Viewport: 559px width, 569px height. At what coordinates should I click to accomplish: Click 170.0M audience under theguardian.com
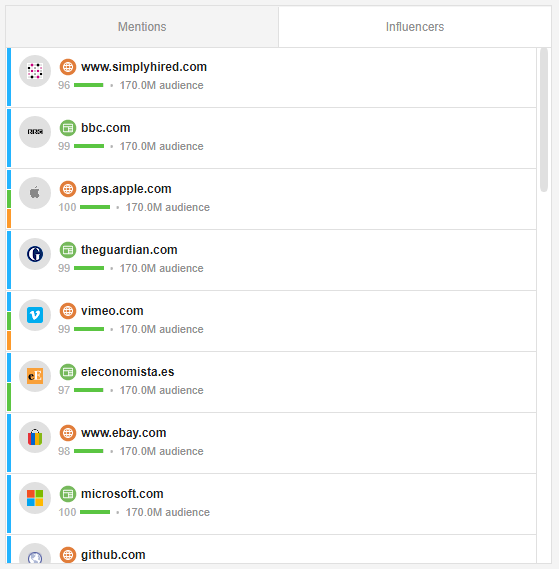coord(162,268)
